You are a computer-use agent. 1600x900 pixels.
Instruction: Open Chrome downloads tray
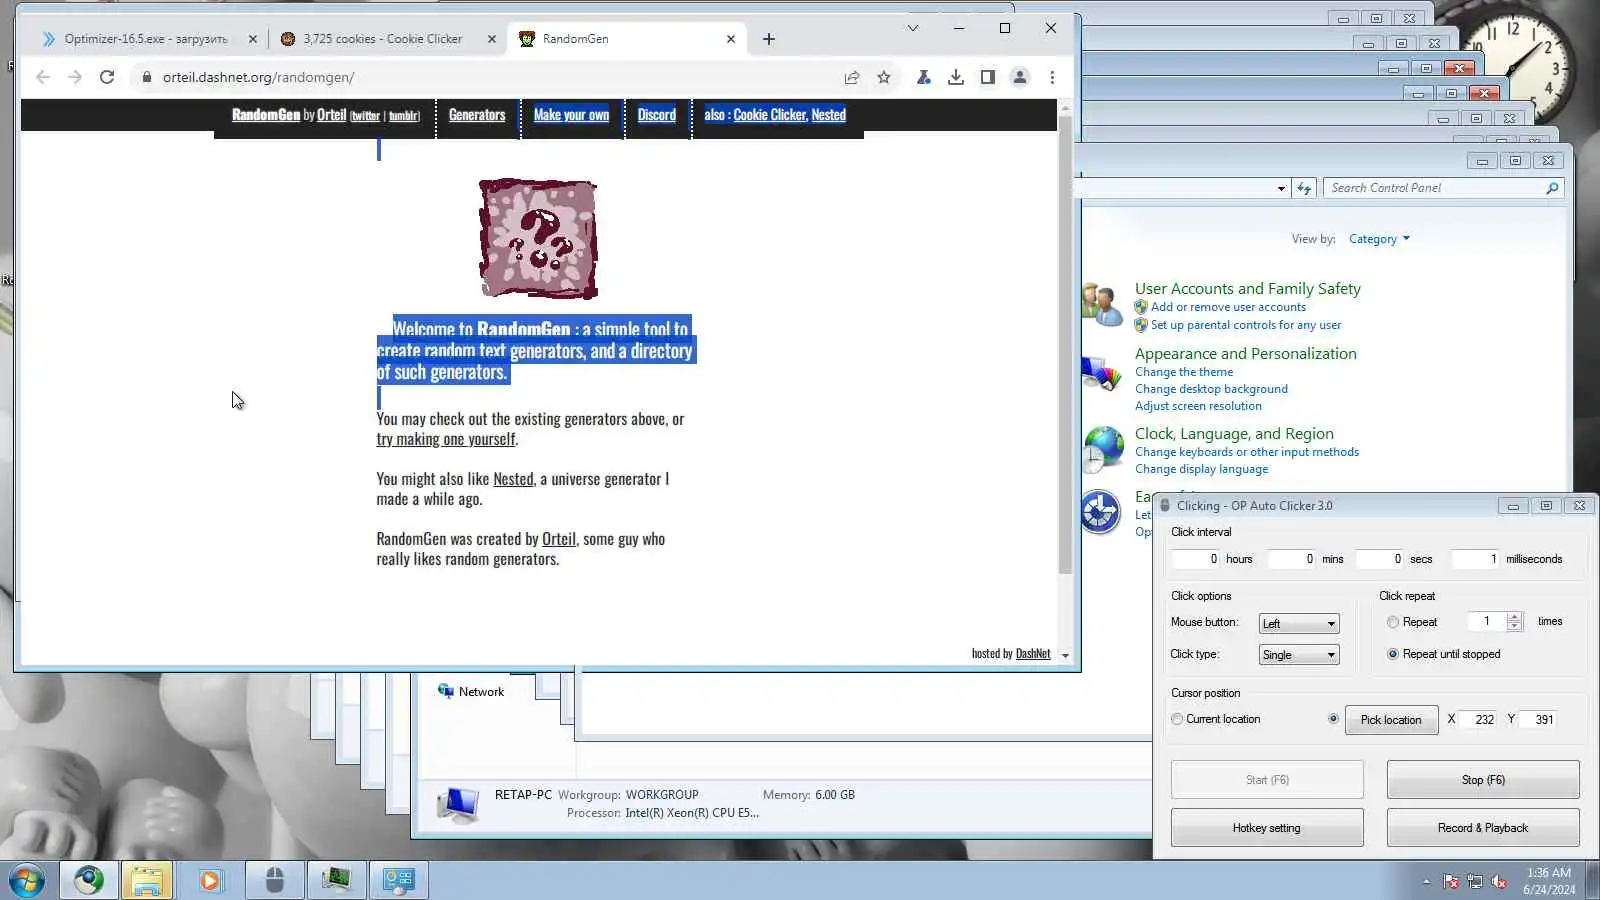point(956,77)
